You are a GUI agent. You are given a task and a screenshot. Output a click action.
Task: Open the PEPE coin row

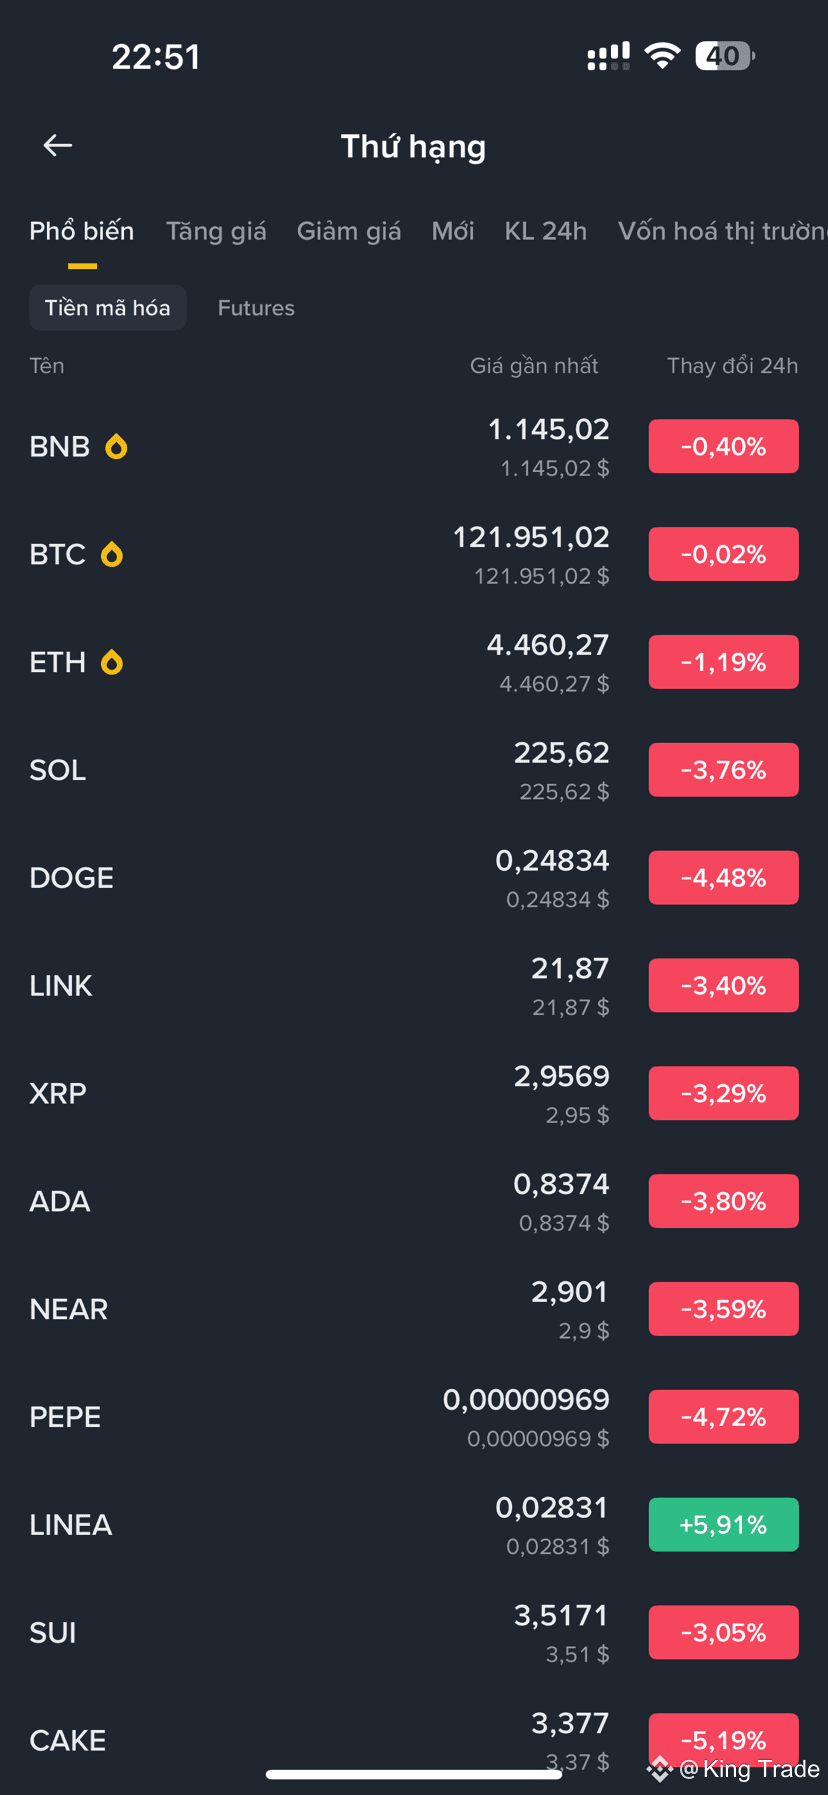pos(414,1417)
